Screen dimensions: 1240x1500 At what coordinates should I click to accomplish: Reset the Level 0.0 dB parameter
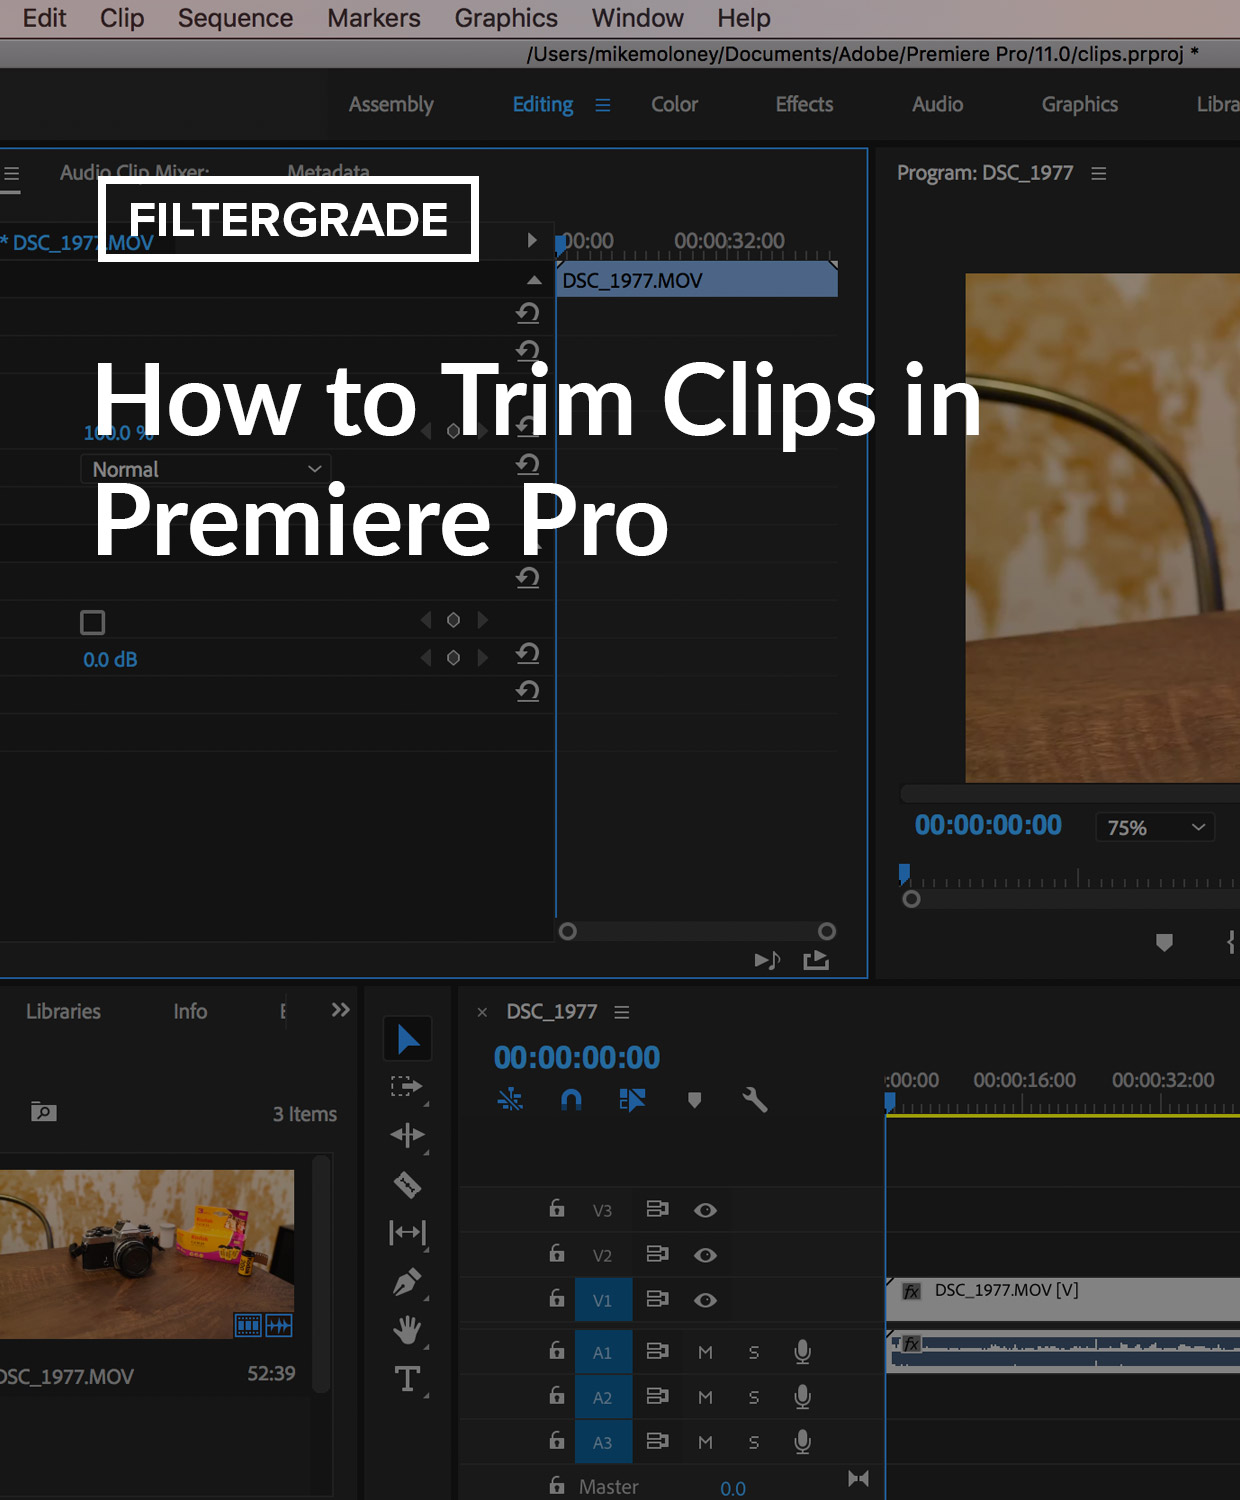(528, 654)
